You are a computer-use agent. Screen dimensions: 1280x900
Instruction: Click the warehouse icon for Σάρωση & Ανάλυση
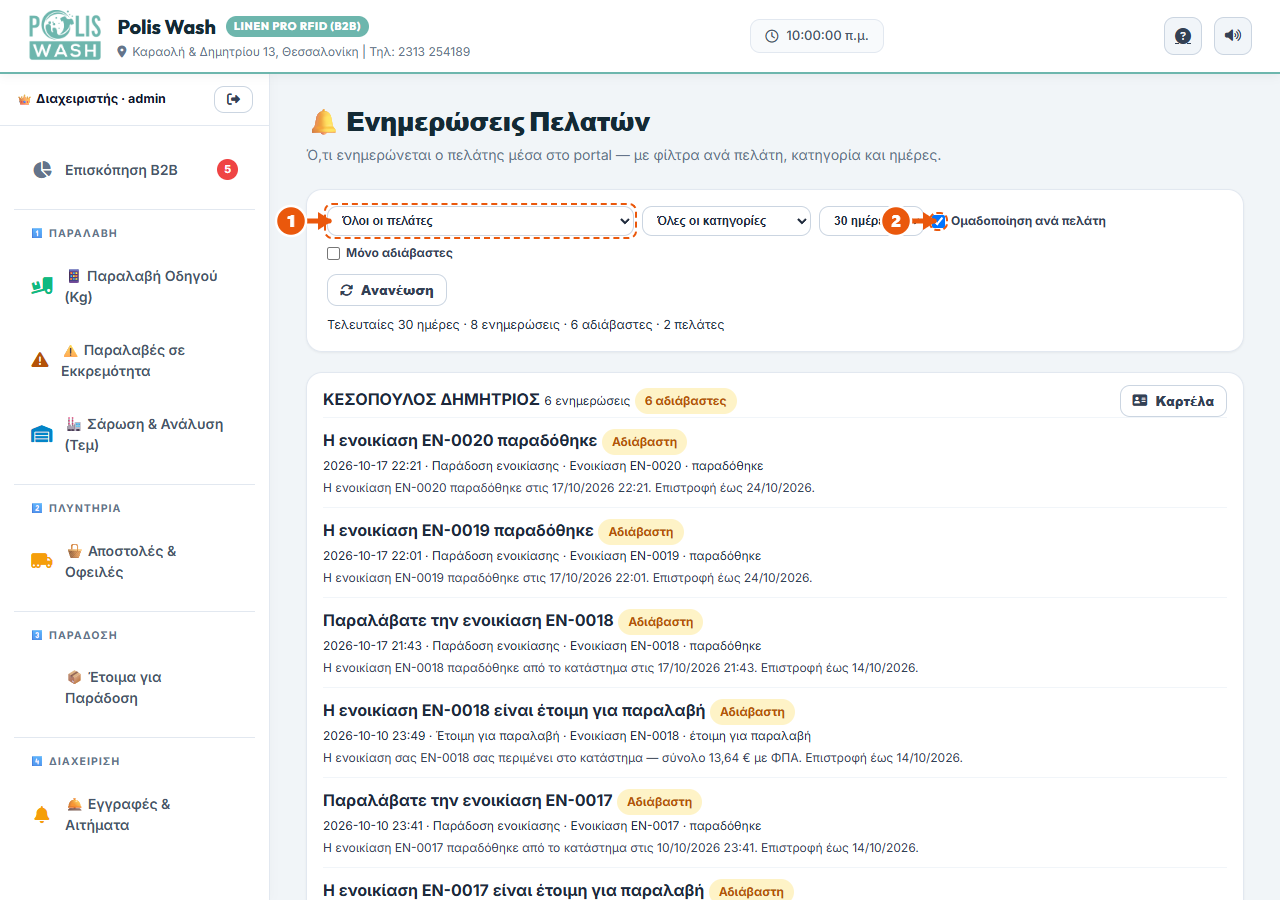click(x=42, y=434)
